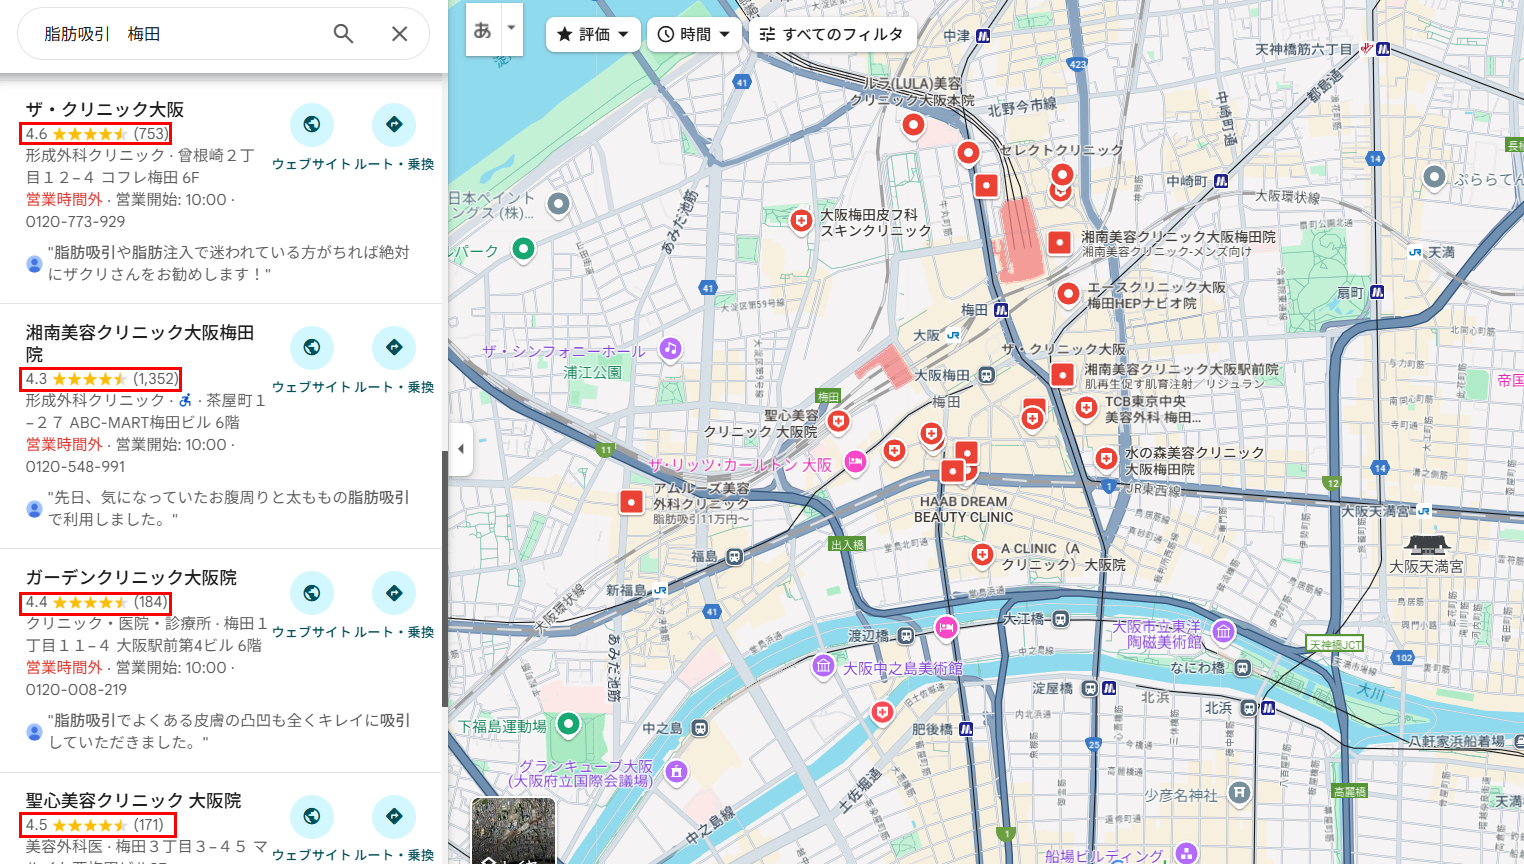The width and height of the screenshot is (1524, 864).
Task: Click phone number 0120-008-219
Action: click(77, 689)
